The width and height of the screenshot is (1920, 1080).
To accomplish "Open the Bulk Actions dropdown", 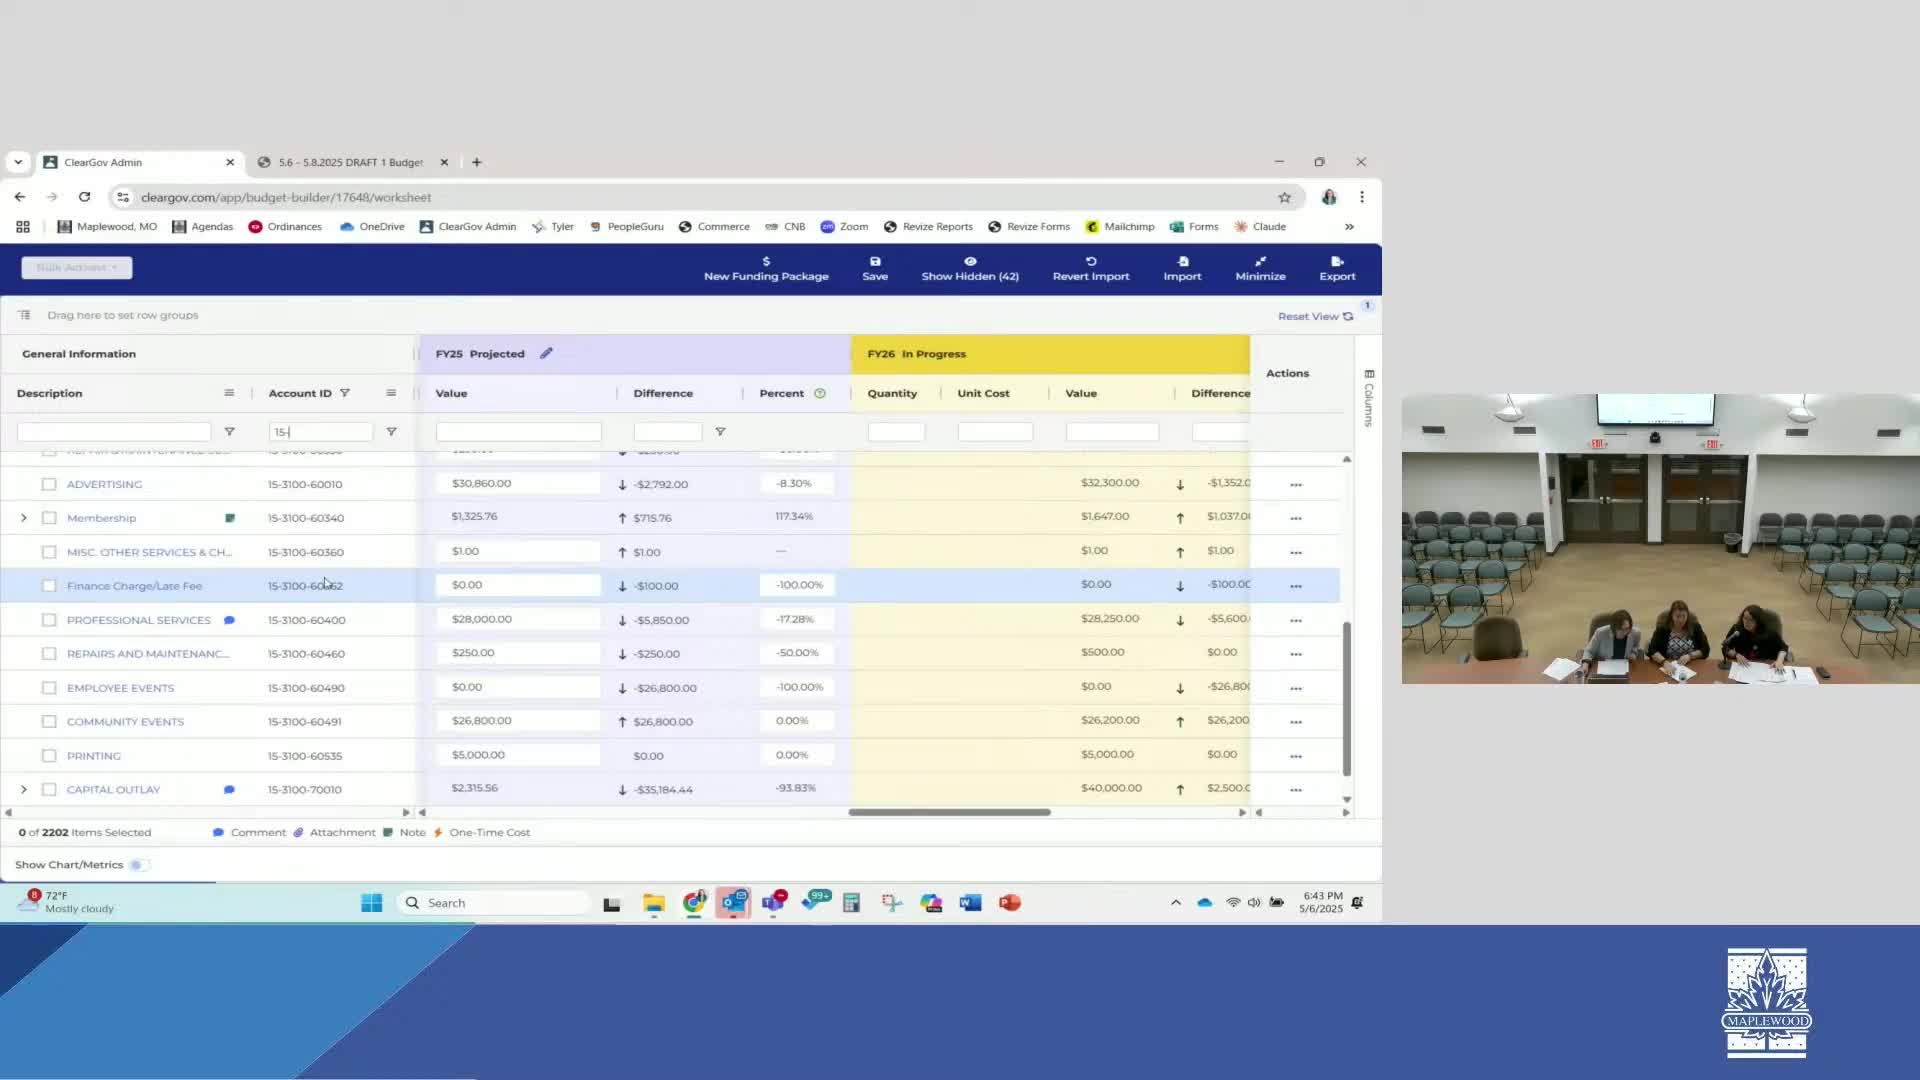I will [x=77, y=268].
